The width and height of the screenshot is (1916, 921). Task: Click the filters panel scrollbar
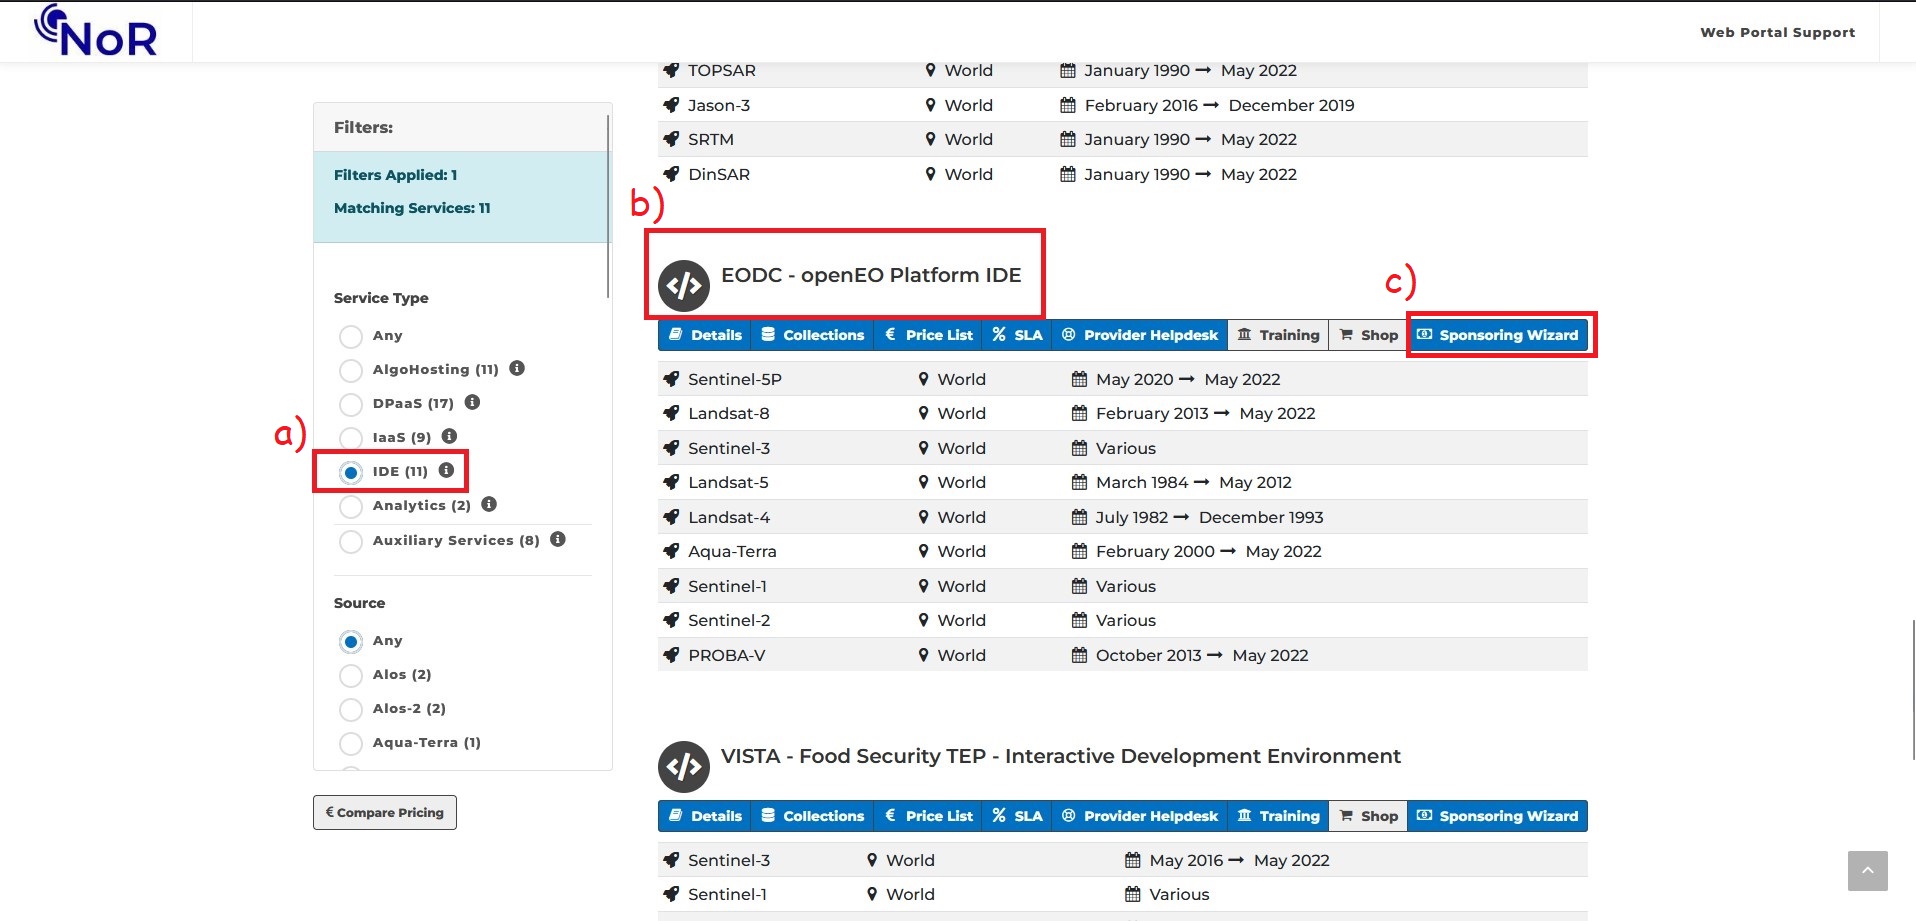608,205
